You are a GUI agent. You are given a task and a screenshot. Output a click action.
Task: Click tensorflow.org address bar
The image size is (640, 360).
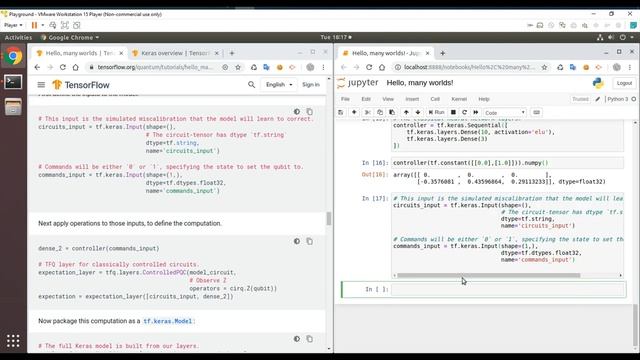point(156,67)
